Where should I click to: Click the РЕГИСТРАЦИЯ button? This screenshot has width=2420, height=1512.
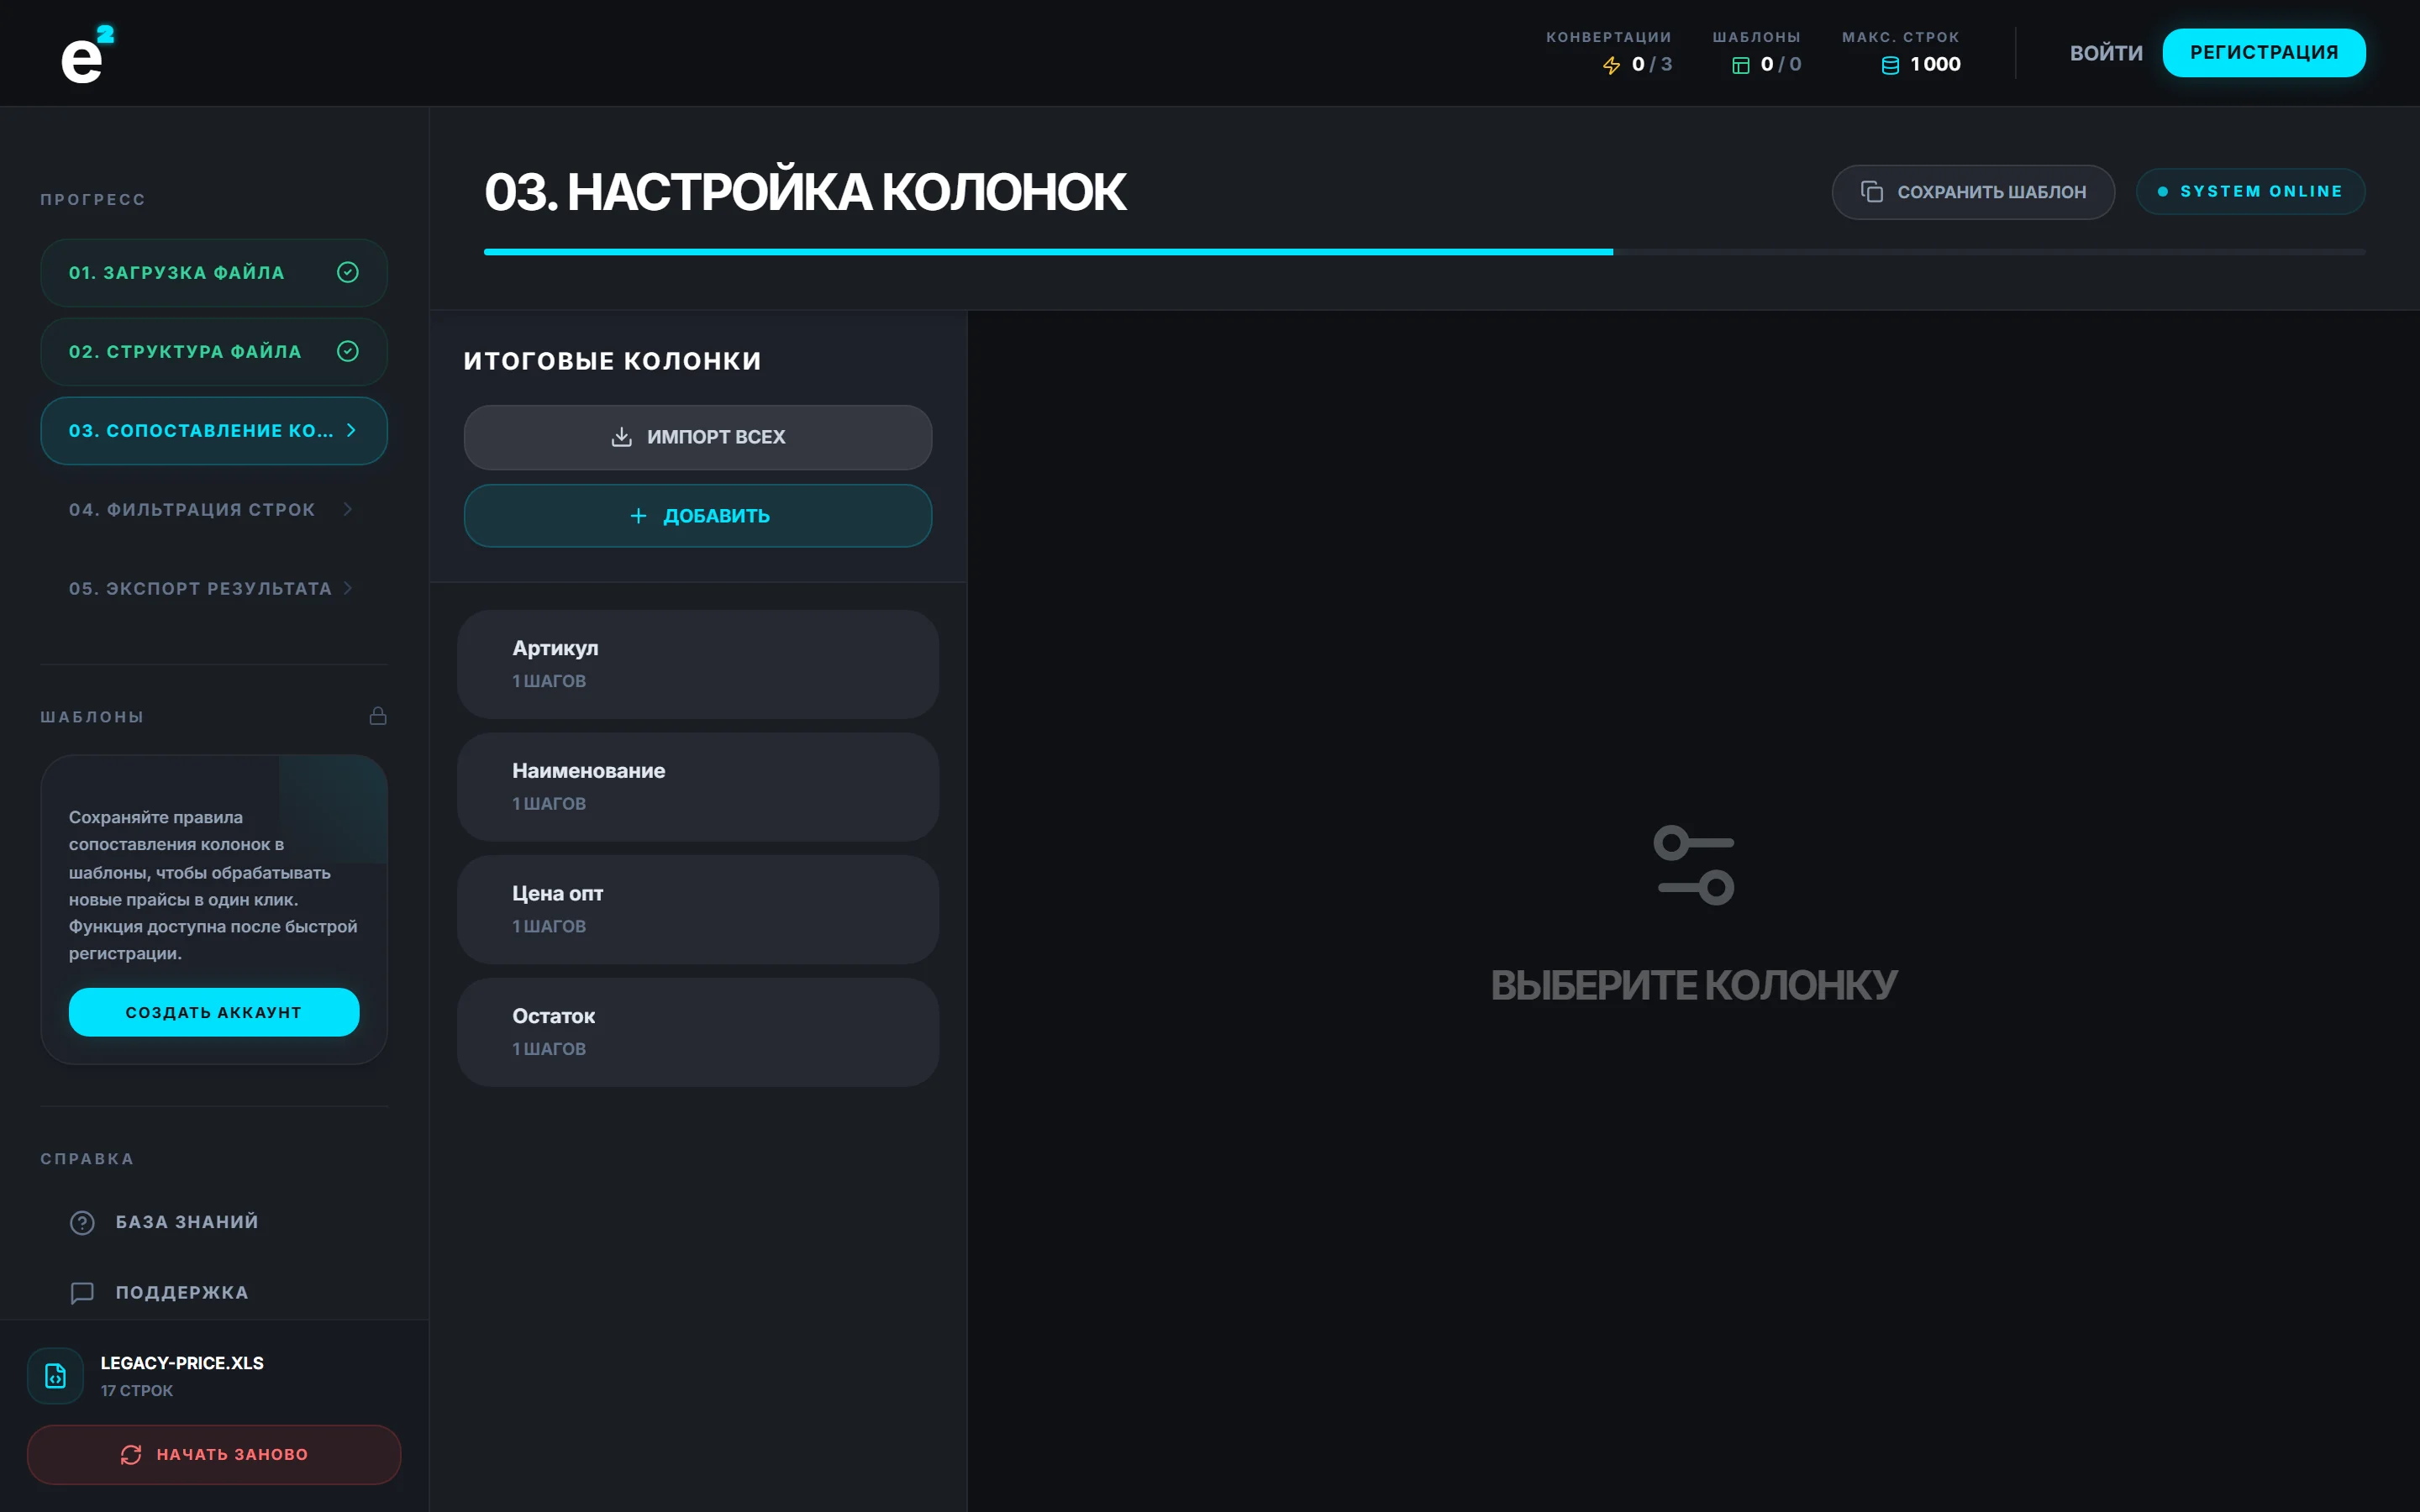coord(2264,53)
